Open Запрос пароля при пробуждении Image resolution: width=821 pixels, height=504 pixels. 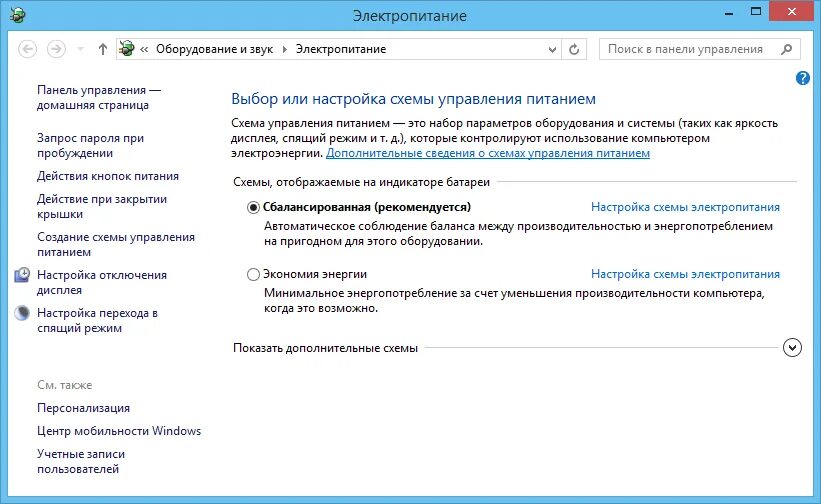[x=90, y=145]
